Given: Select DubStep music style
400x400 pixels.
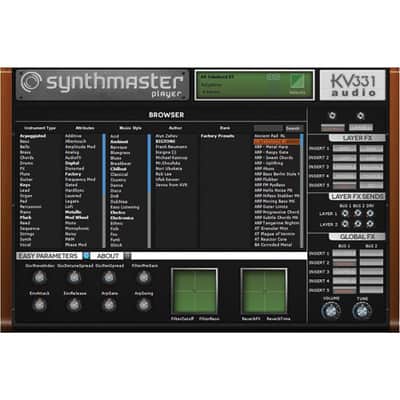Looking at the screenshot, I should (x=119, y=202).
